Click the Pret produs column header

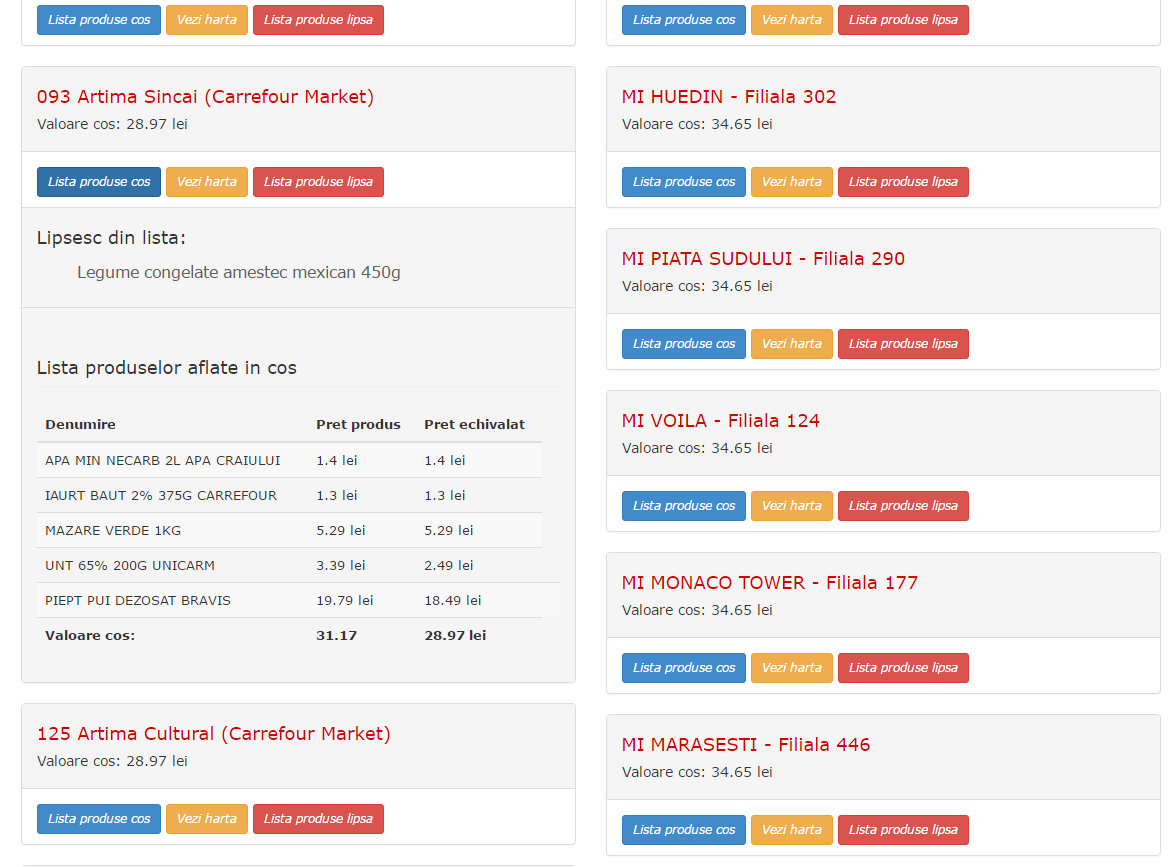click(x=358, y=424)
